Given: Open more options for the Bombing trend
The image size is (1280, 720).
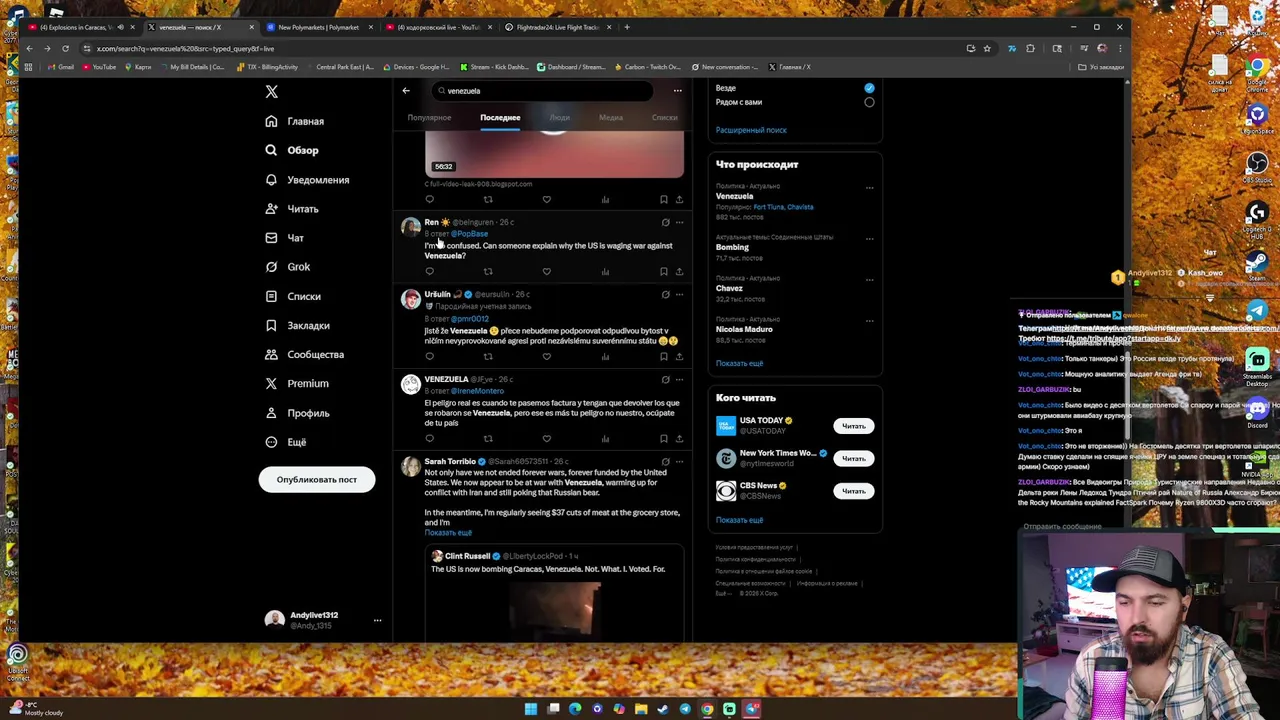Looking at the screenshot, I should pos(869,238).
